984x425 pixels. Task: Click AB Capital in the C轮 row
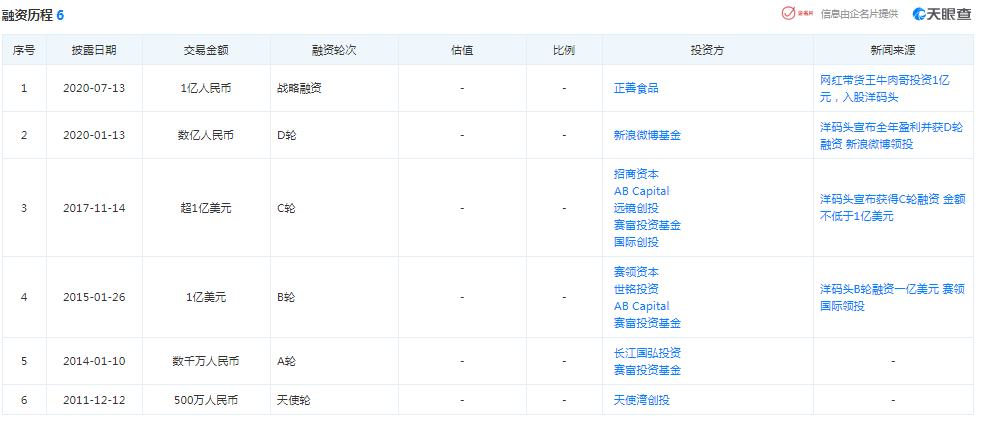tap(641, 191)
